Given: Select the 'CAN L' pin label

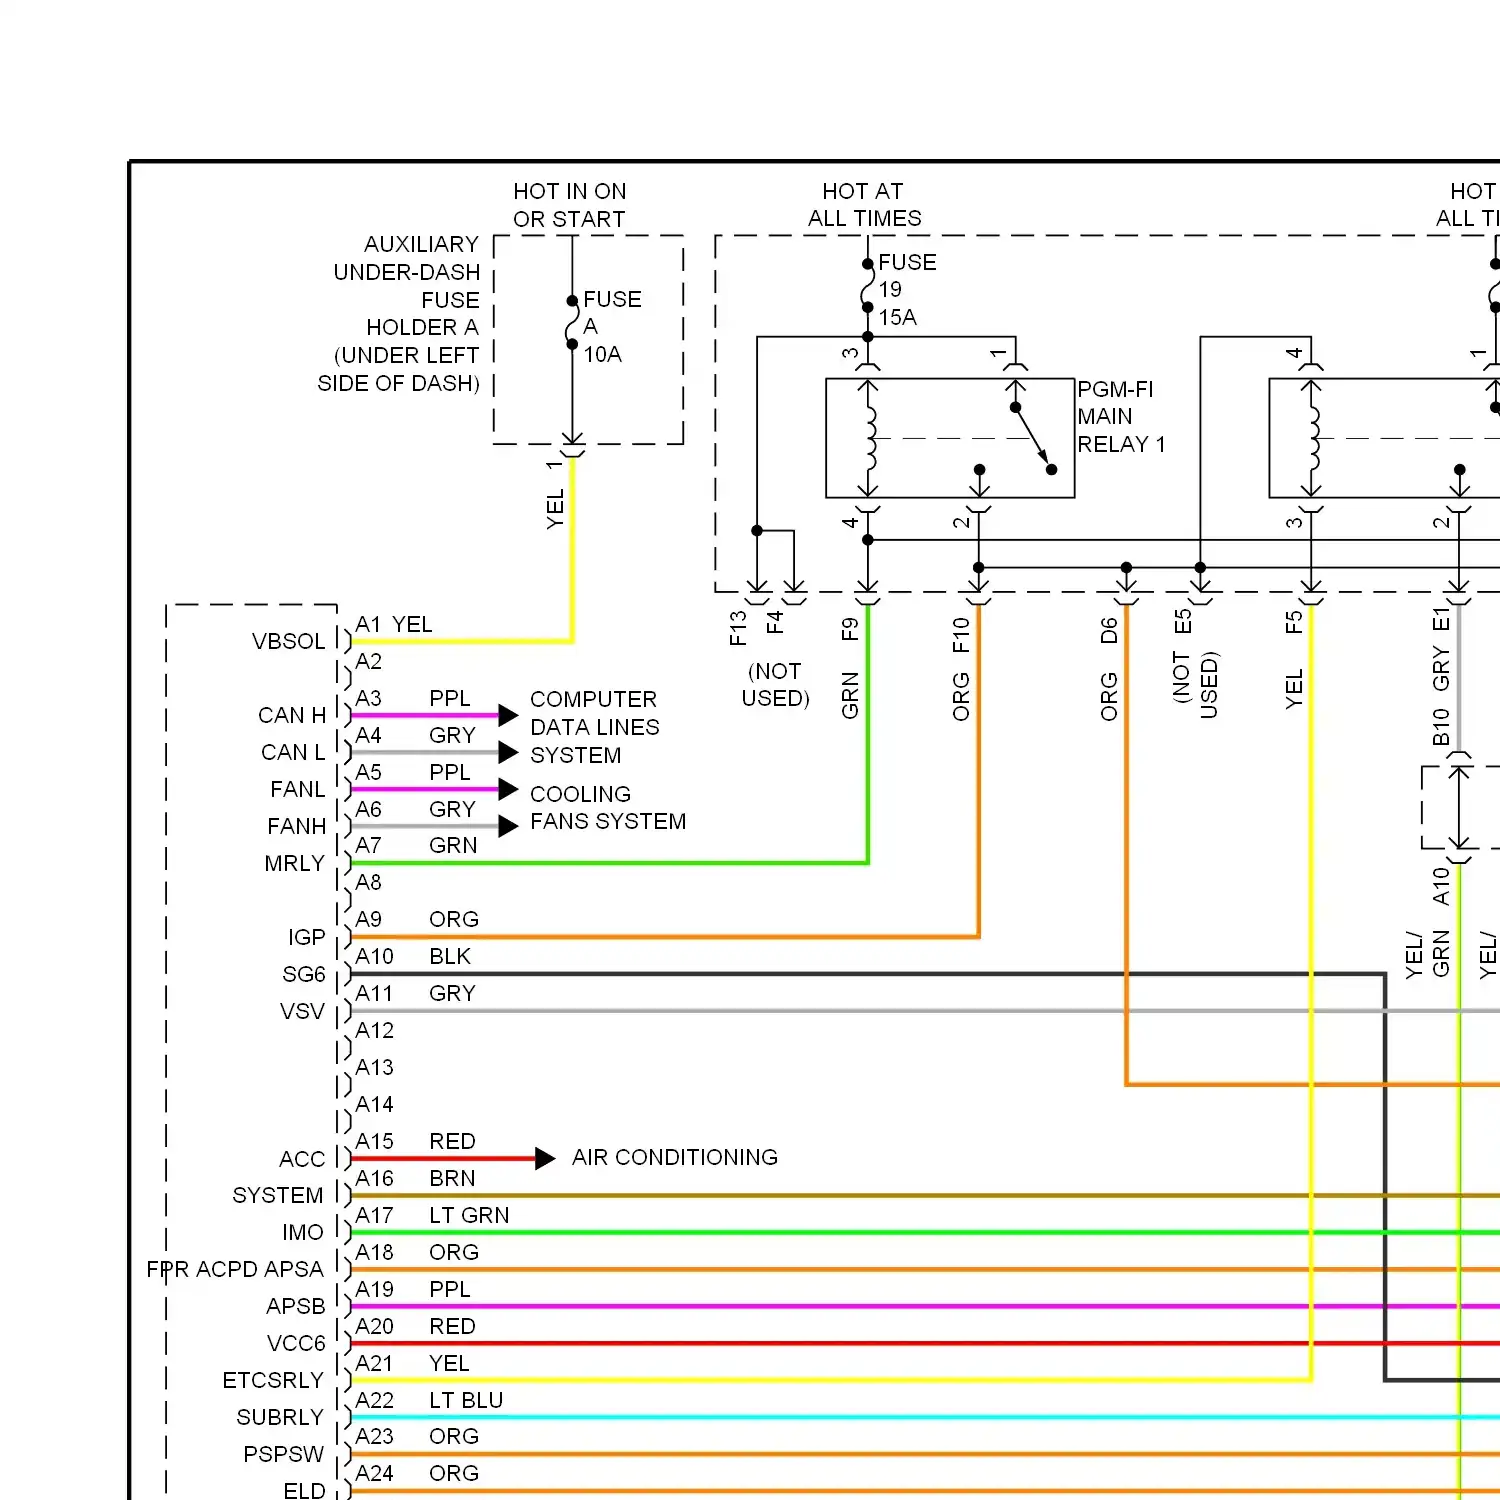Looking at the screenshot, I should (293, 753).
